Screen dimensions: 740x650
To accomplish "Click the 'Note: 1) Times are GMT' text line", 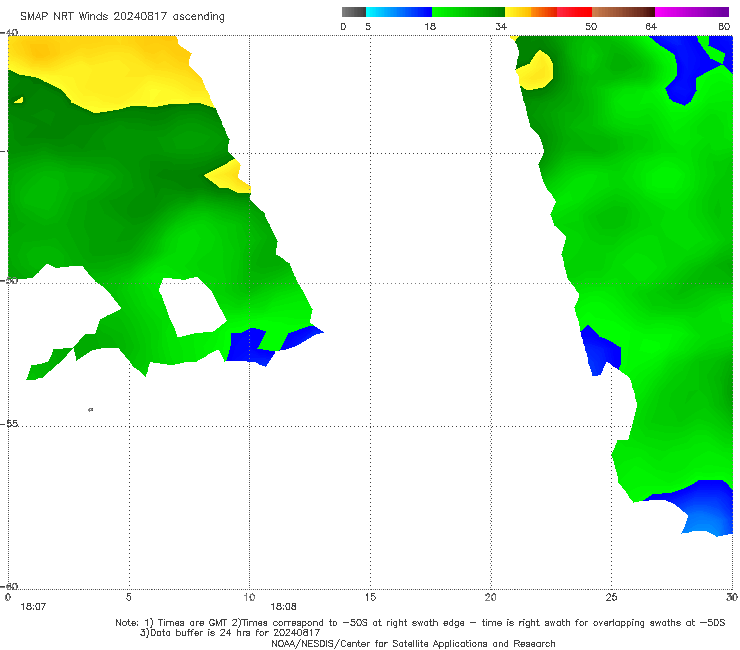I will (420, 623).
